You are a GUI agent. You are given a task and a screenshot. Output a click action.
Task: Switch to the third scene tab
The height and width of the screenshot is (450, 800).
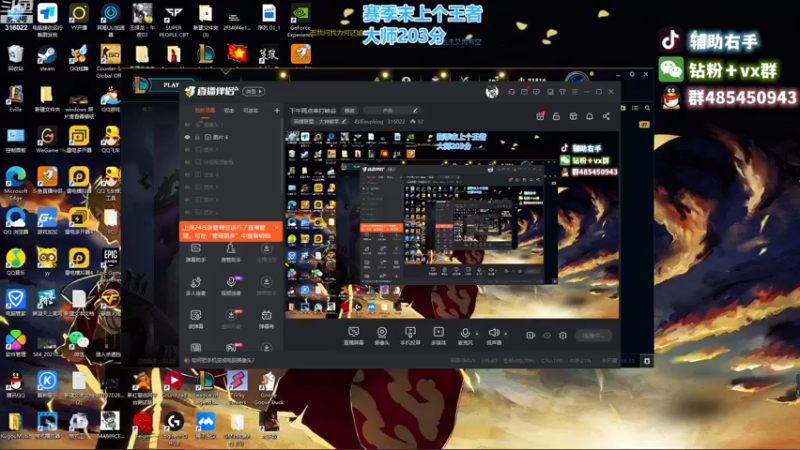251,110
